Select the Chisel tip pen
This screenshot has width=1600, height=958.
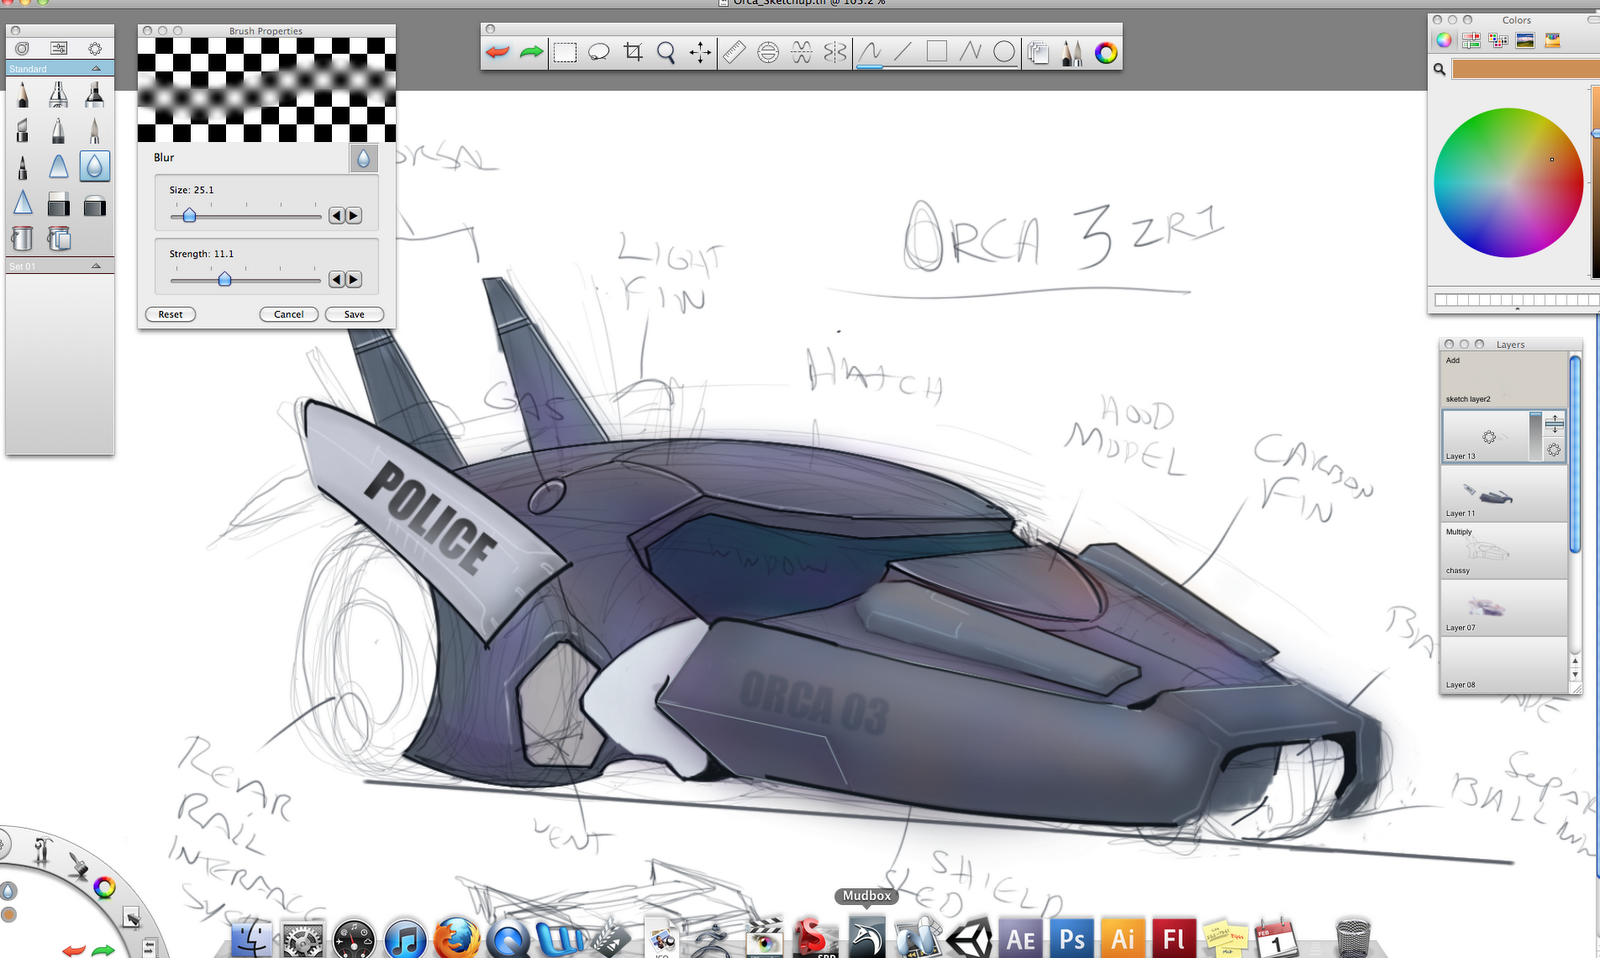(23, 130)
